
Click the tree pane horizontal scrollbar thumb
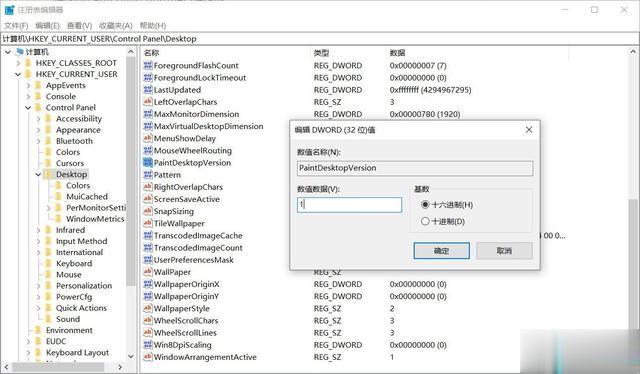point(58,367)
